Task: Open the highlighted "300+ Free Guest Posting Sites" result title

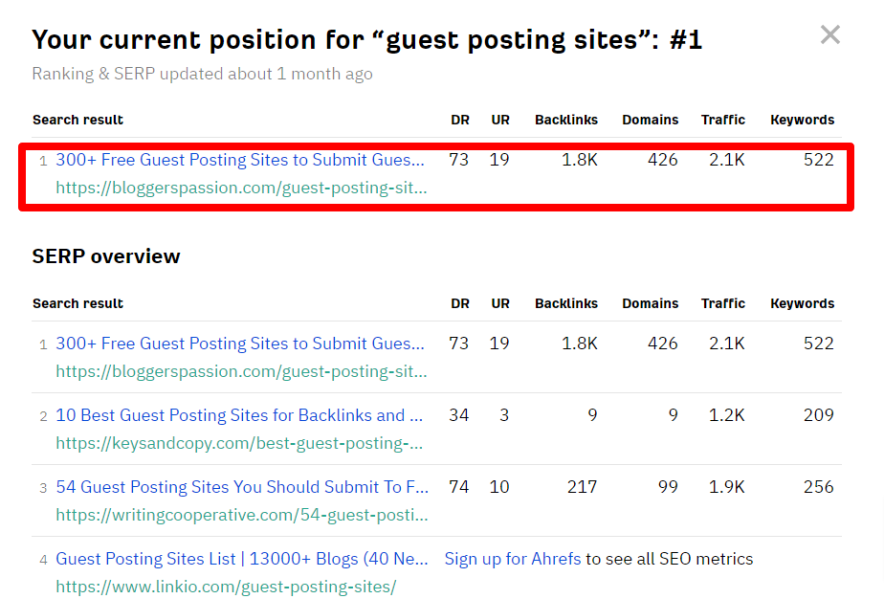Action: pyautogui.click(x=240, y=160)
